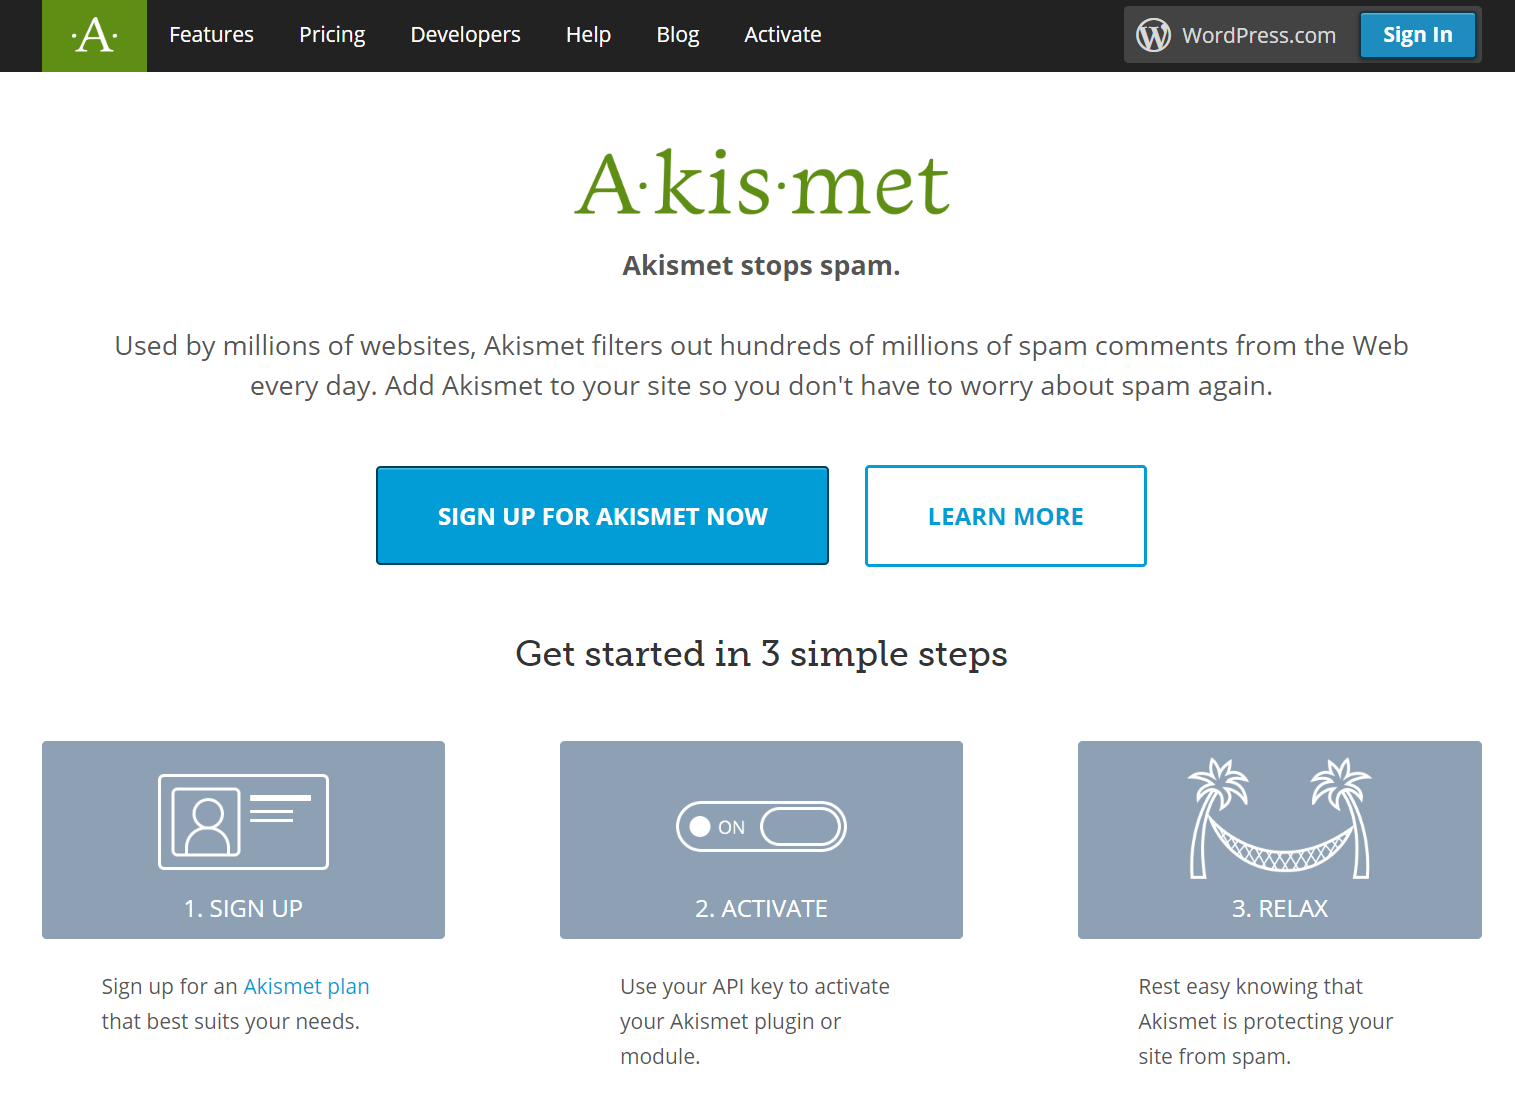
Task: Click the Learn More button
Action: coord(1005,516)
